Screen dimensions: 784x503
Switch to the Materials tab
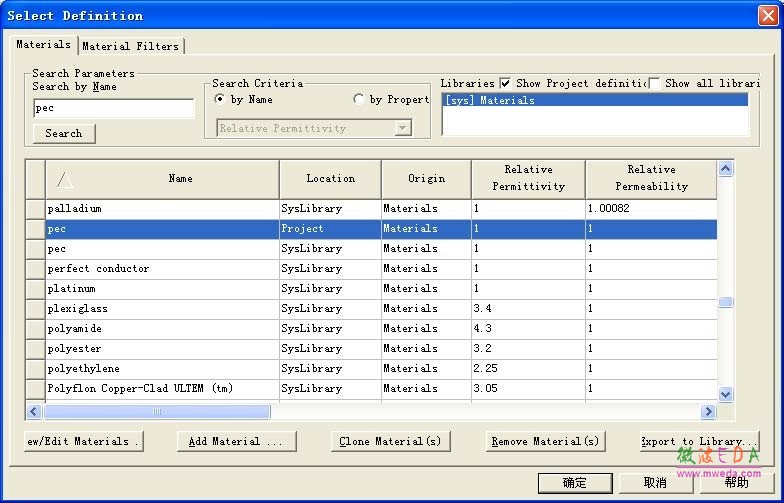click(x=44, y=44)
